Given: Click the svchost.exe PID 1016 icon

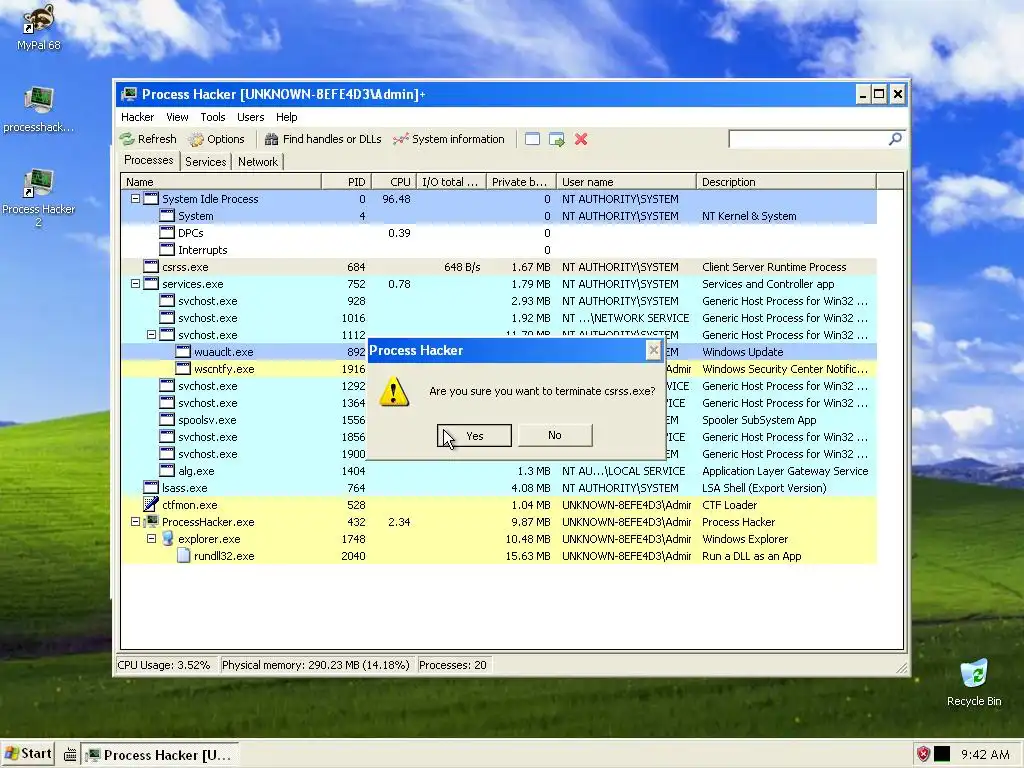Looking at the screenshot, I should pyautogui.click(x=167, y=317).
